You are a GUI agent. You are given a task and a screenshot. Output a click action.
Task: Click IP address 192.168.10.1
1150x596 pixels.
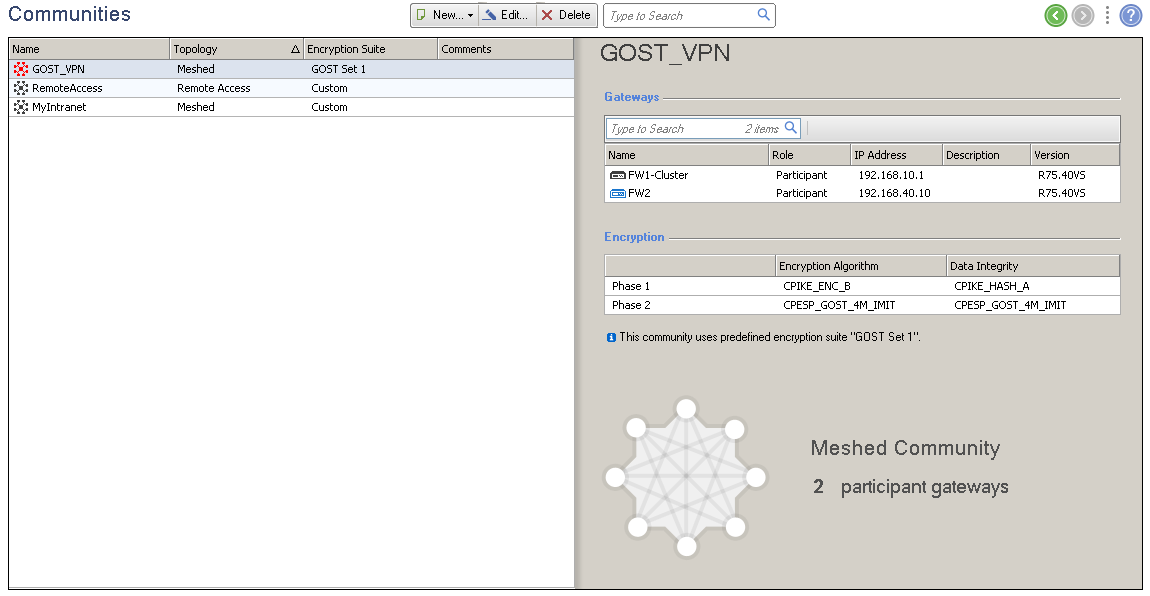coord(891,175)
